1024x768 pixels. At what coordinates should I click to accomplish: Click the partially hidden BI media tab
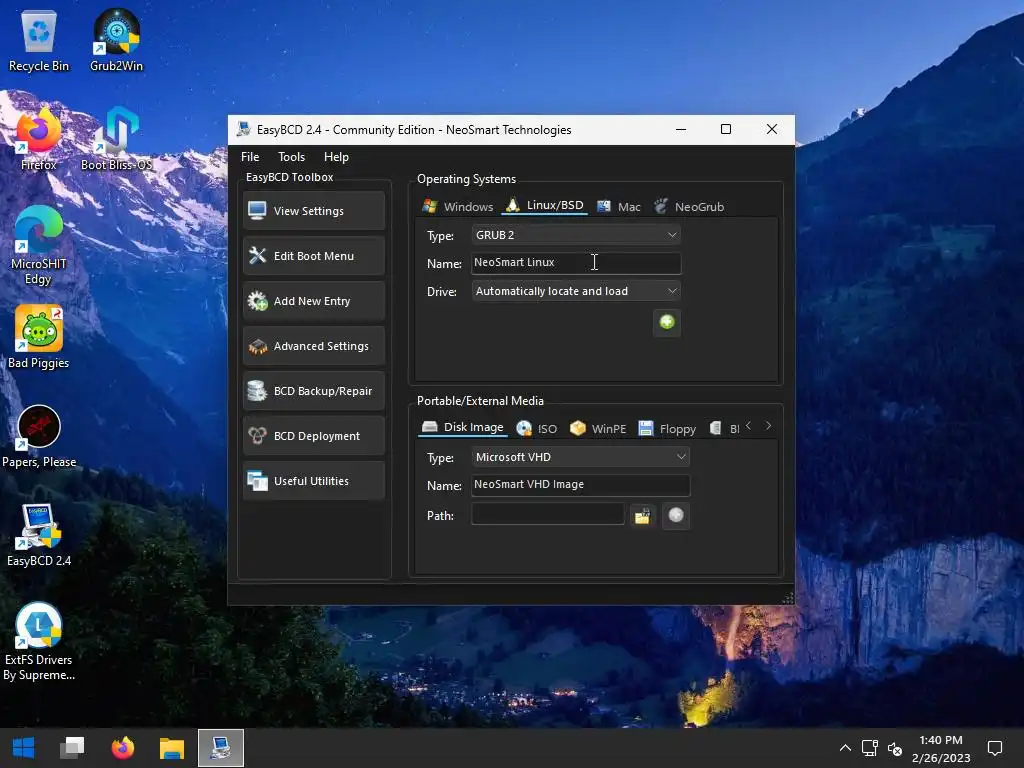(x=724, y=428)
